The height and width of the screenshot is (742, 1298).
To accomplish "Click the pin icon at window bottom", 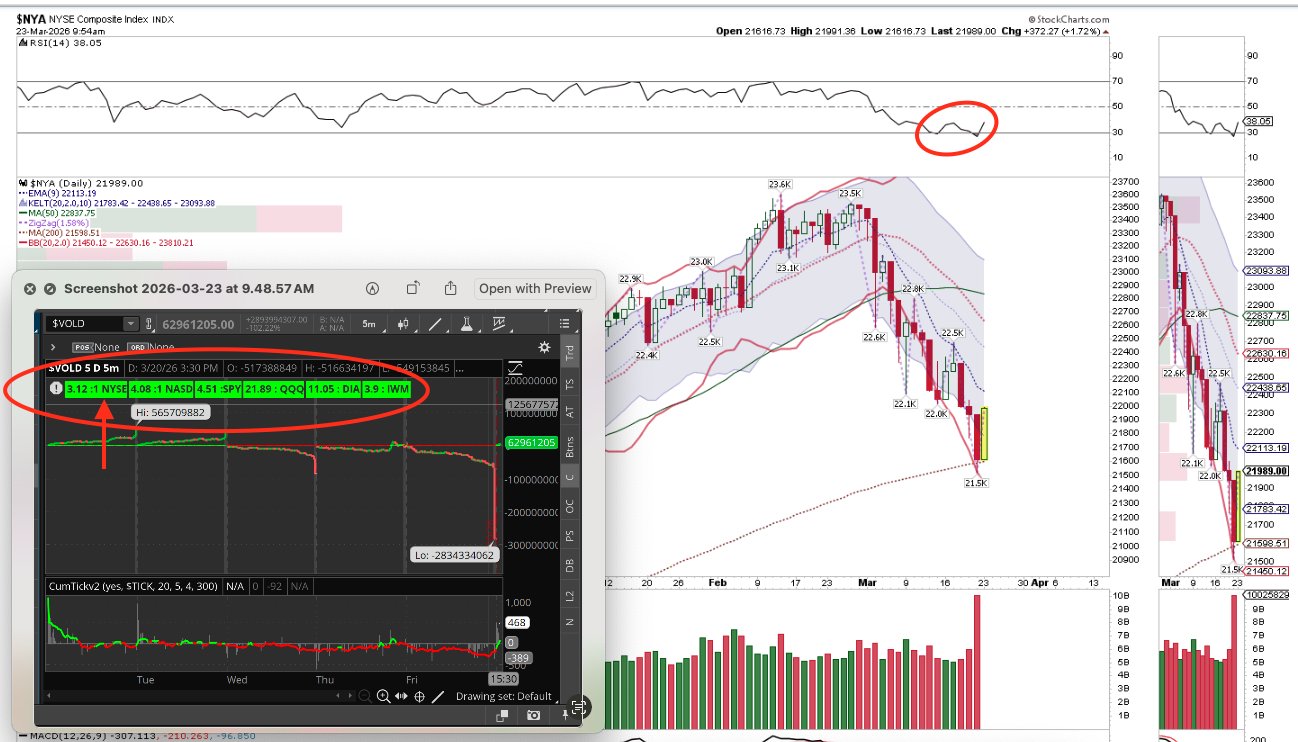I will [x=564, y=716].
